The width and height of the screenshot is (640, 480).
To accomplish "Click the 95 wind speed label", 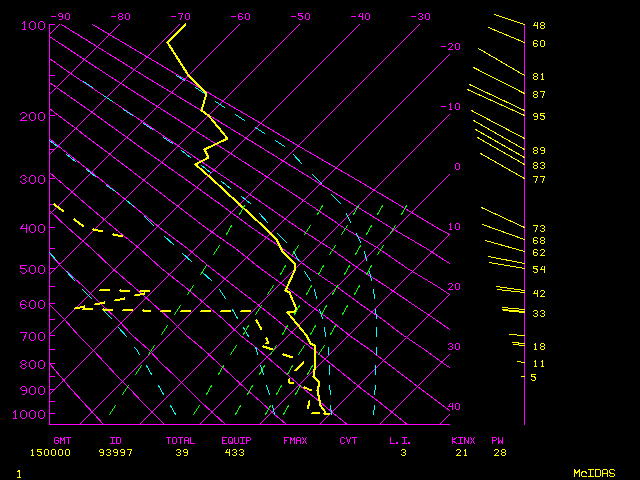I will (x=538, y=117).
